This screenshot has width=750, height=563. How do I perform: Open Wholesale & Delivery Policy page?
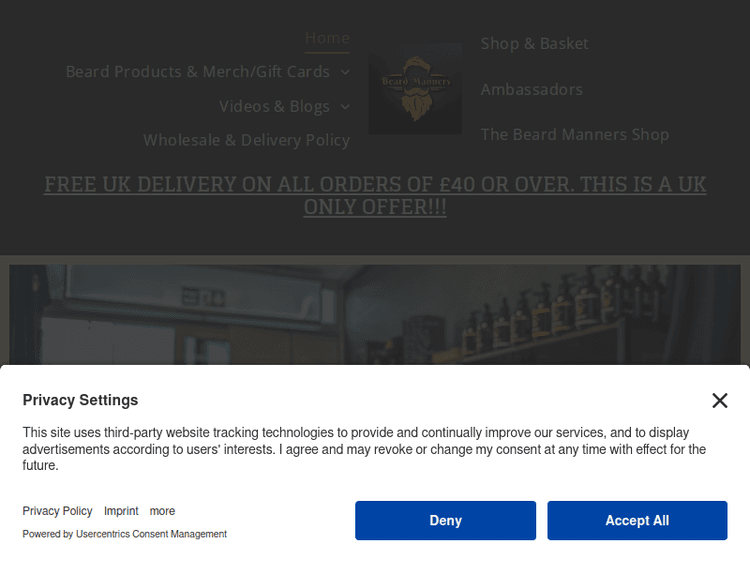point(246,140)
